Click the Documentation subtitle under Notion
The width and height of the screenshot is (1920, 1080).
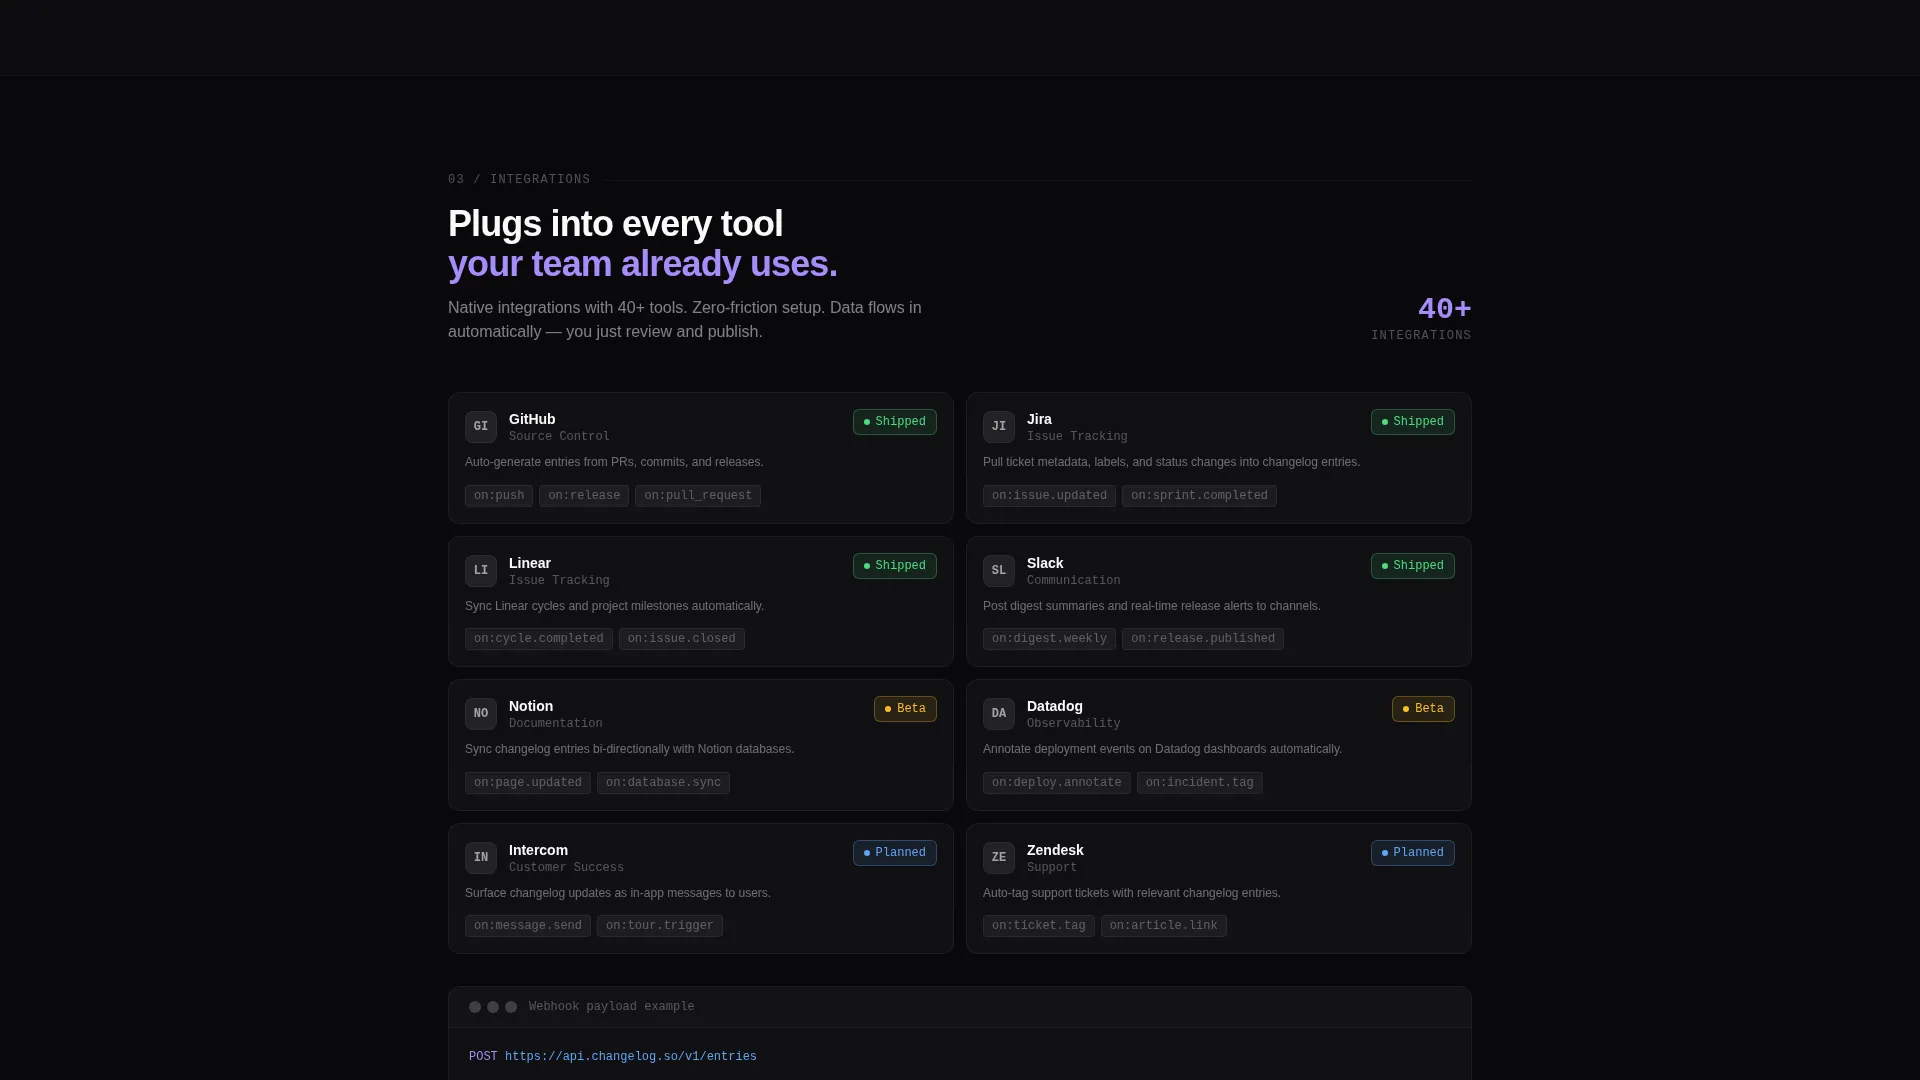coord(556,724)
